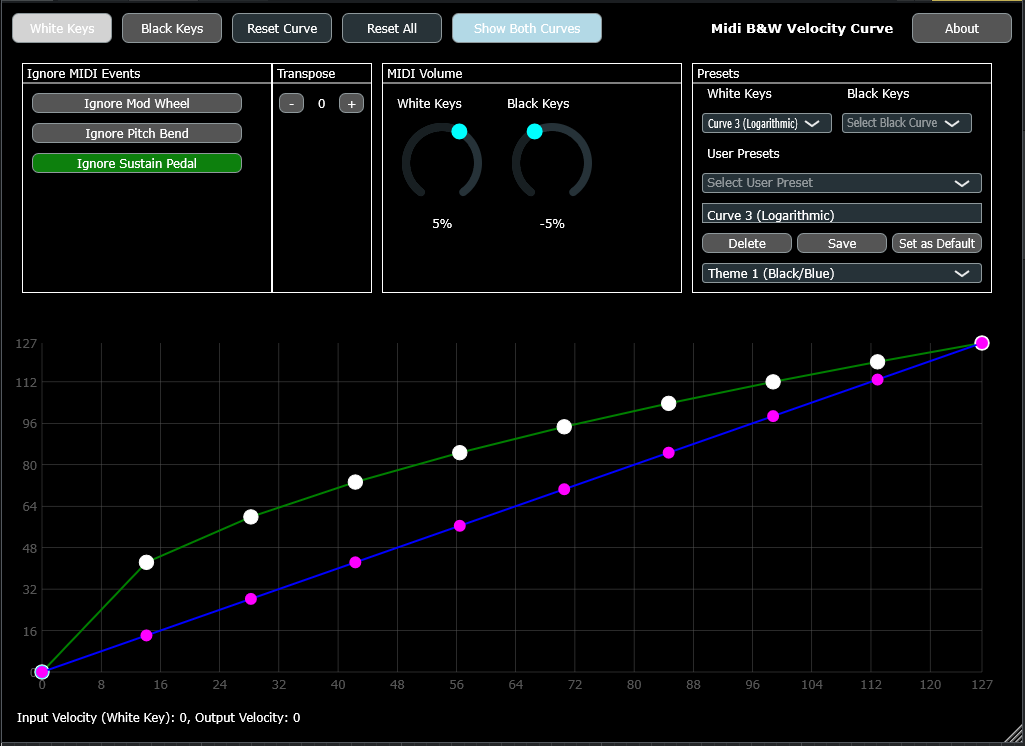Click the transpose value '0'
The width and height of the screenshot is (1025, 746).
click(x=321, y=103)
